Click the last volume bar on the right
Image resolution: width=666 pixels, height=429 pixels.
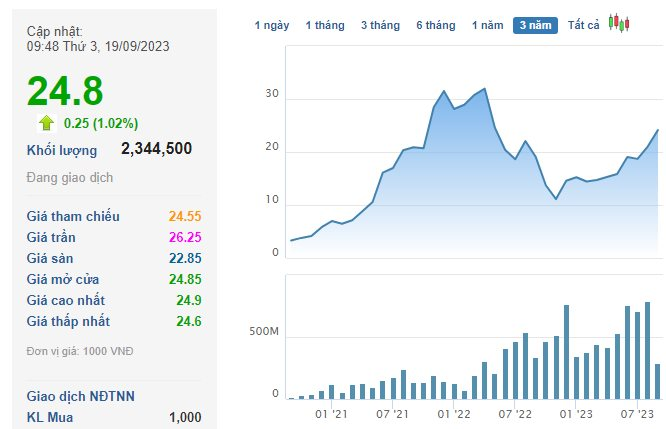[657, 381]
